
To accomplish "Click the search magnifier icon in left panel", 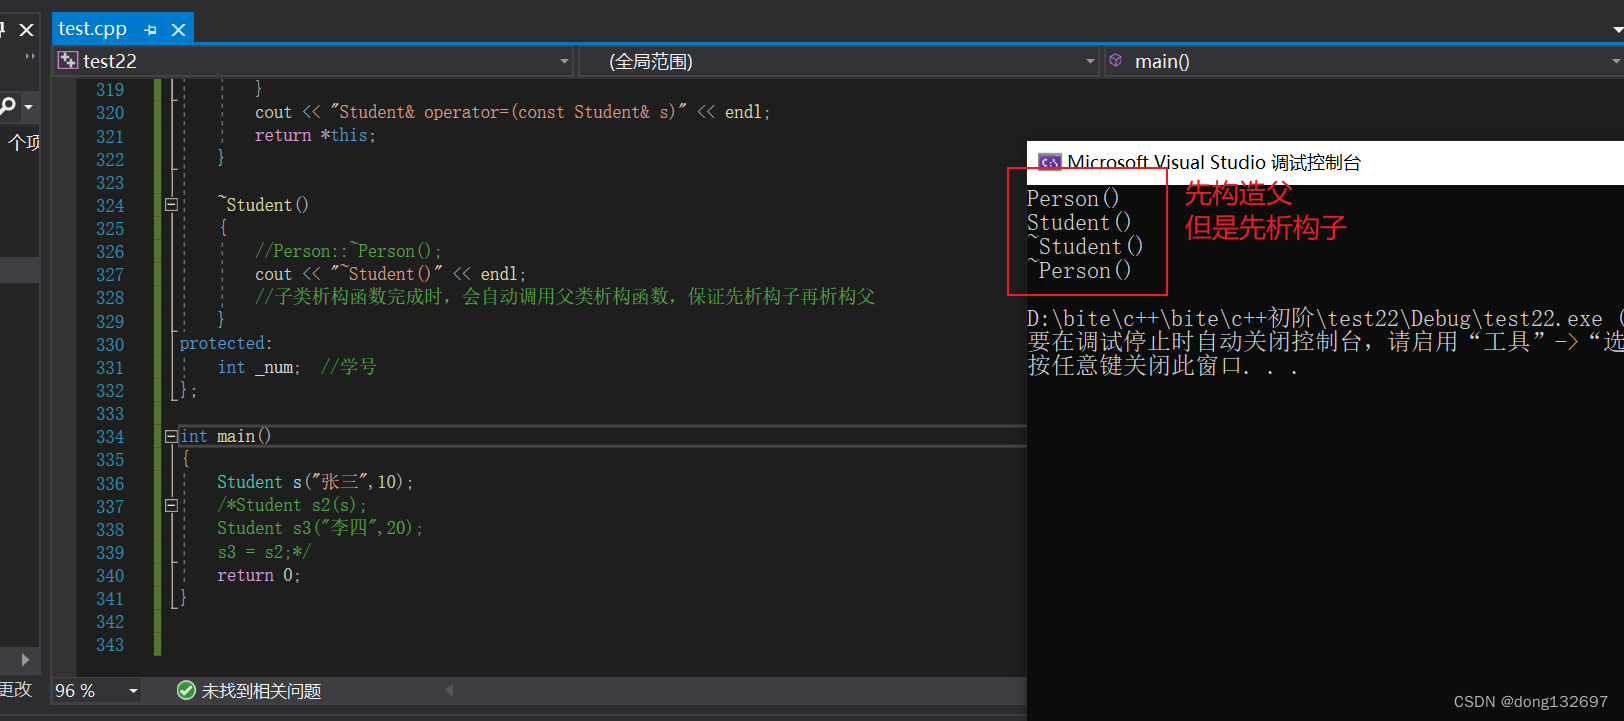I will [x=7, y=105].
